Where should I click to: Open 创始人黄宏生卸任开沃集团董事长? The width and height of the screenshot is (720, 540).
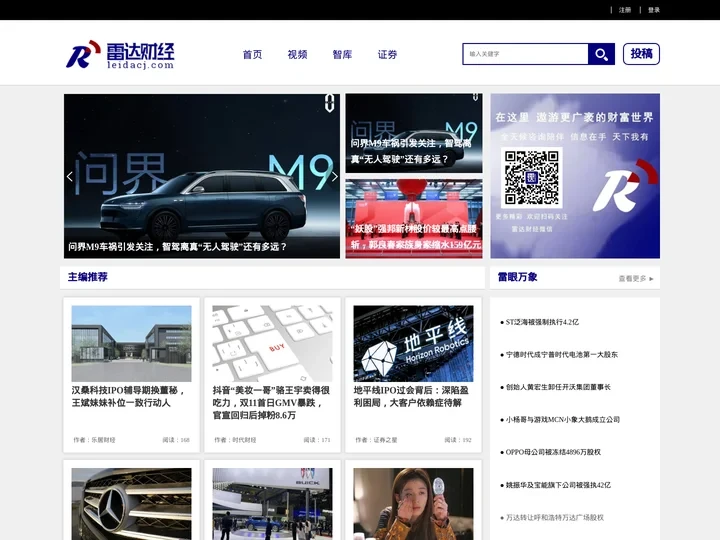[x=558, y=387]
